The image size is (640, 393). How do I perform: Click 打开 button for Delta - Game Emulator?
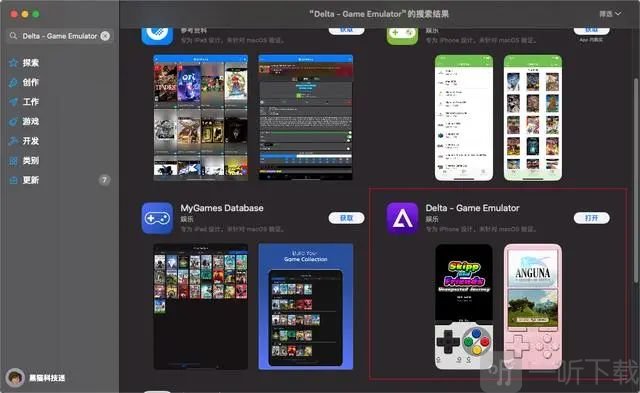(x=591, y=218)
